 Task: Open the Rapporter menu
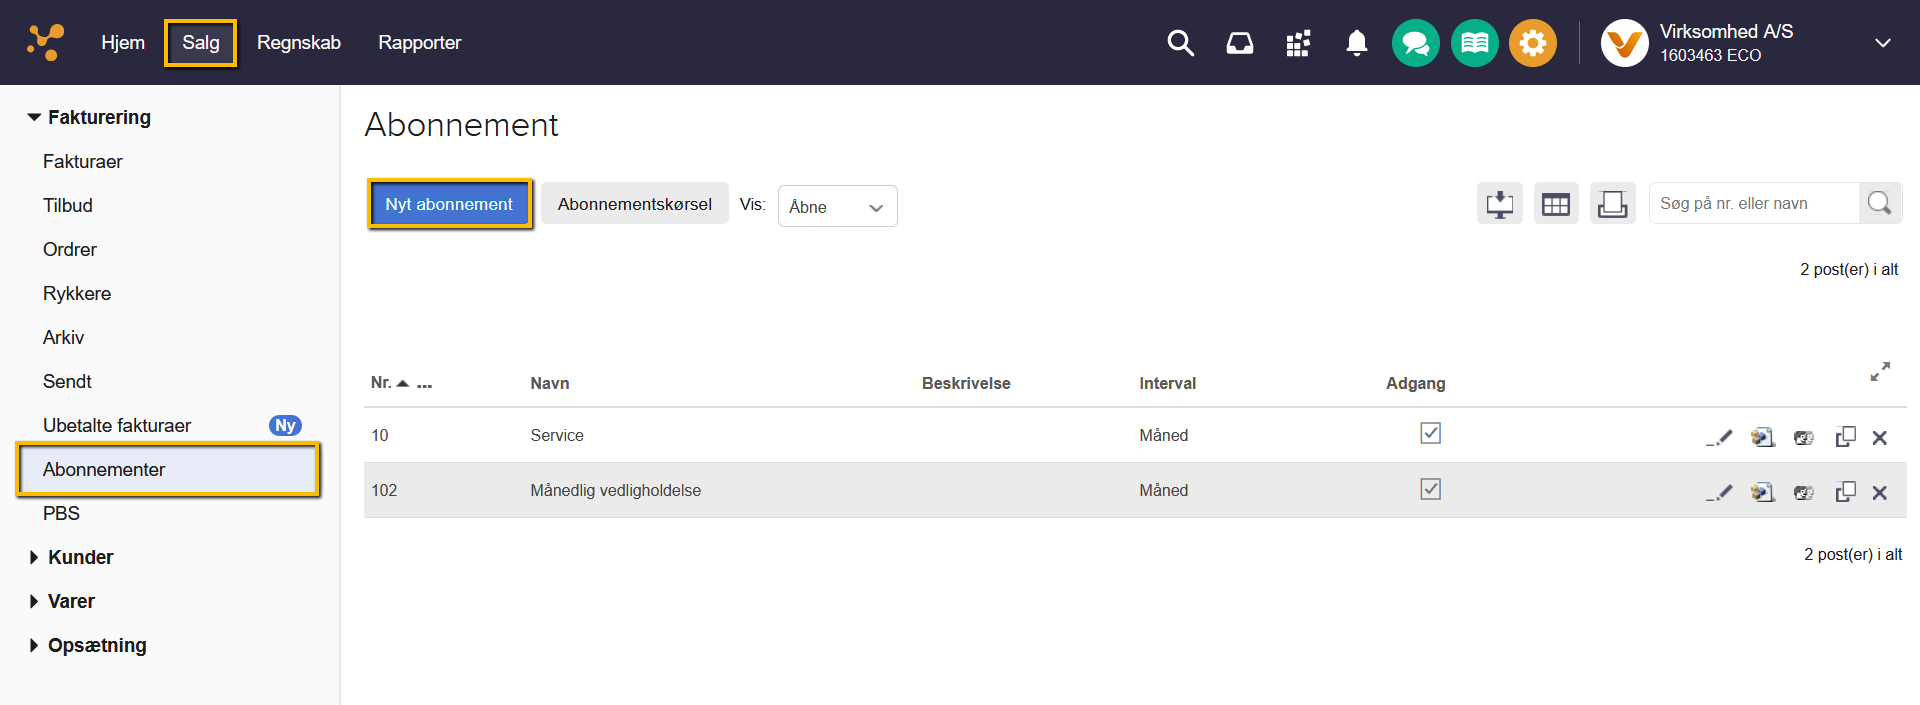tap(419, 43)
